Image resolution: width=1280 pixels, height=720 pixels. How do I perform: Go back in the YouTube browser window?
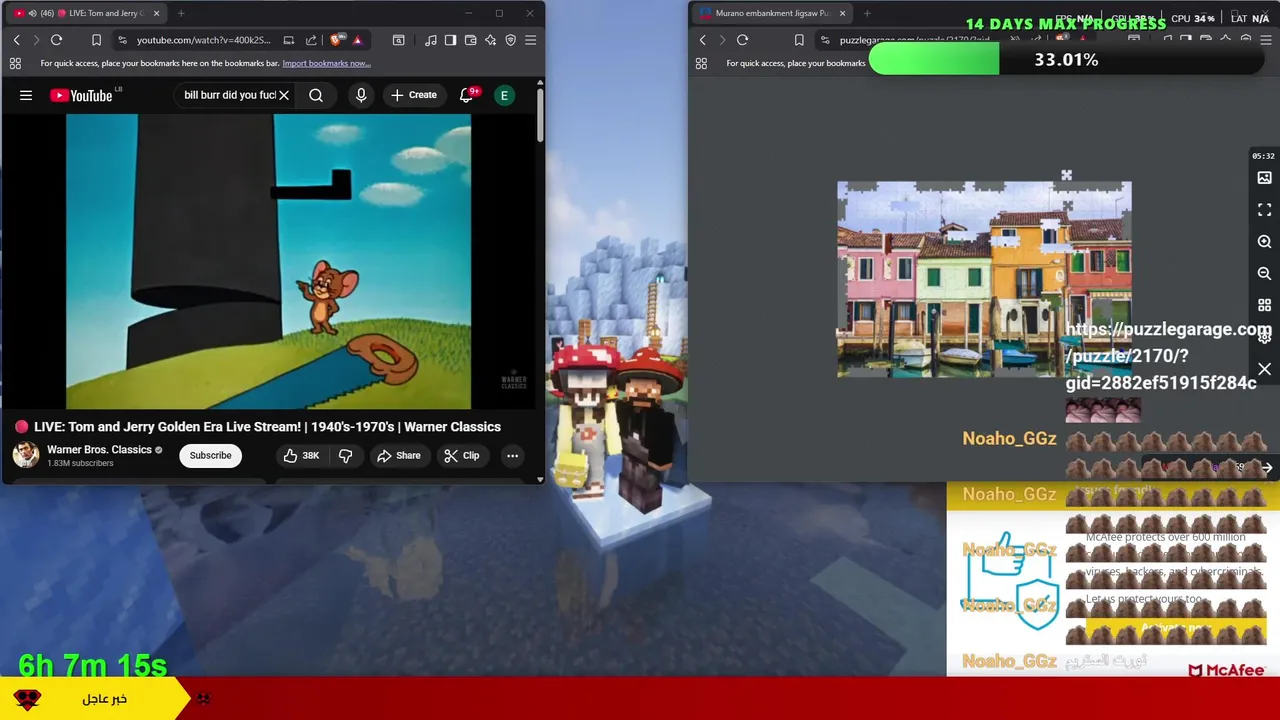[16, 40]
